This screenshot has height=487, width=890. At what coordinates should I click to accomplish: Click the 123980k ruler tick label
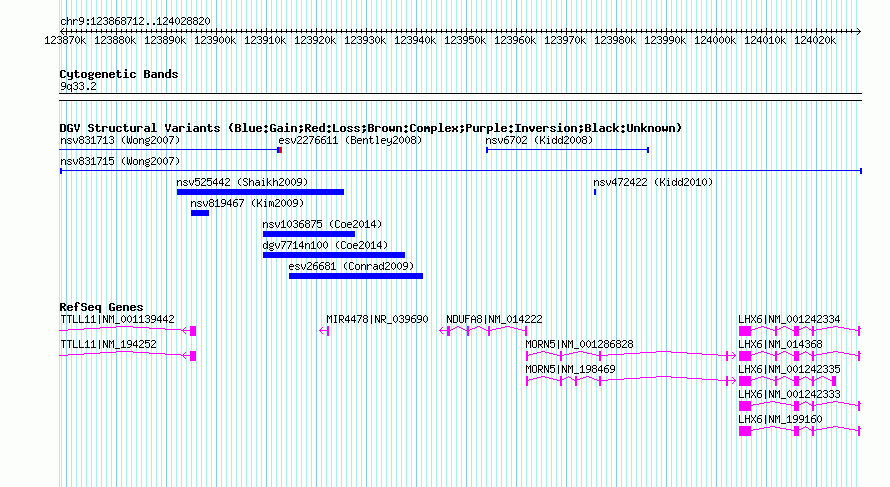coord(615,40)
